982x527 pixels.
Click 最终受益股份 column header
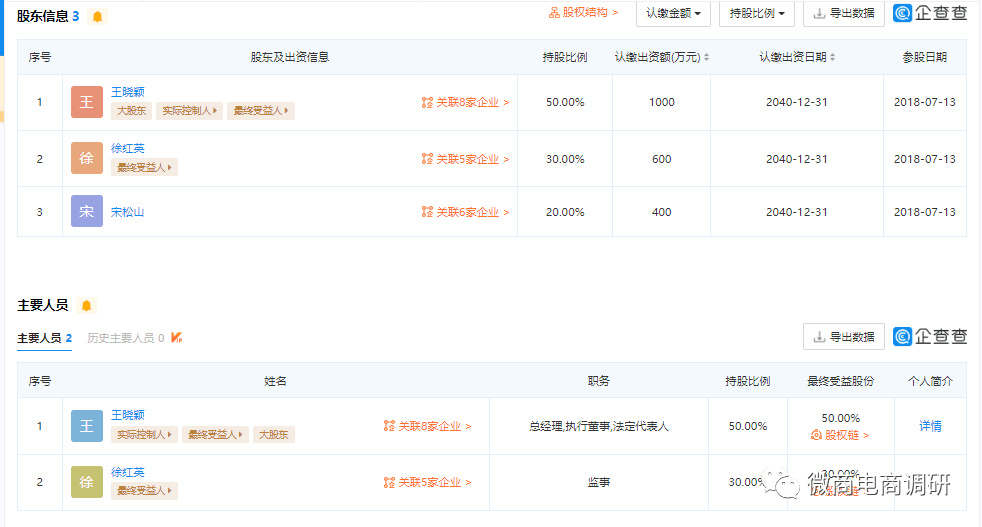tap(840, 381)
